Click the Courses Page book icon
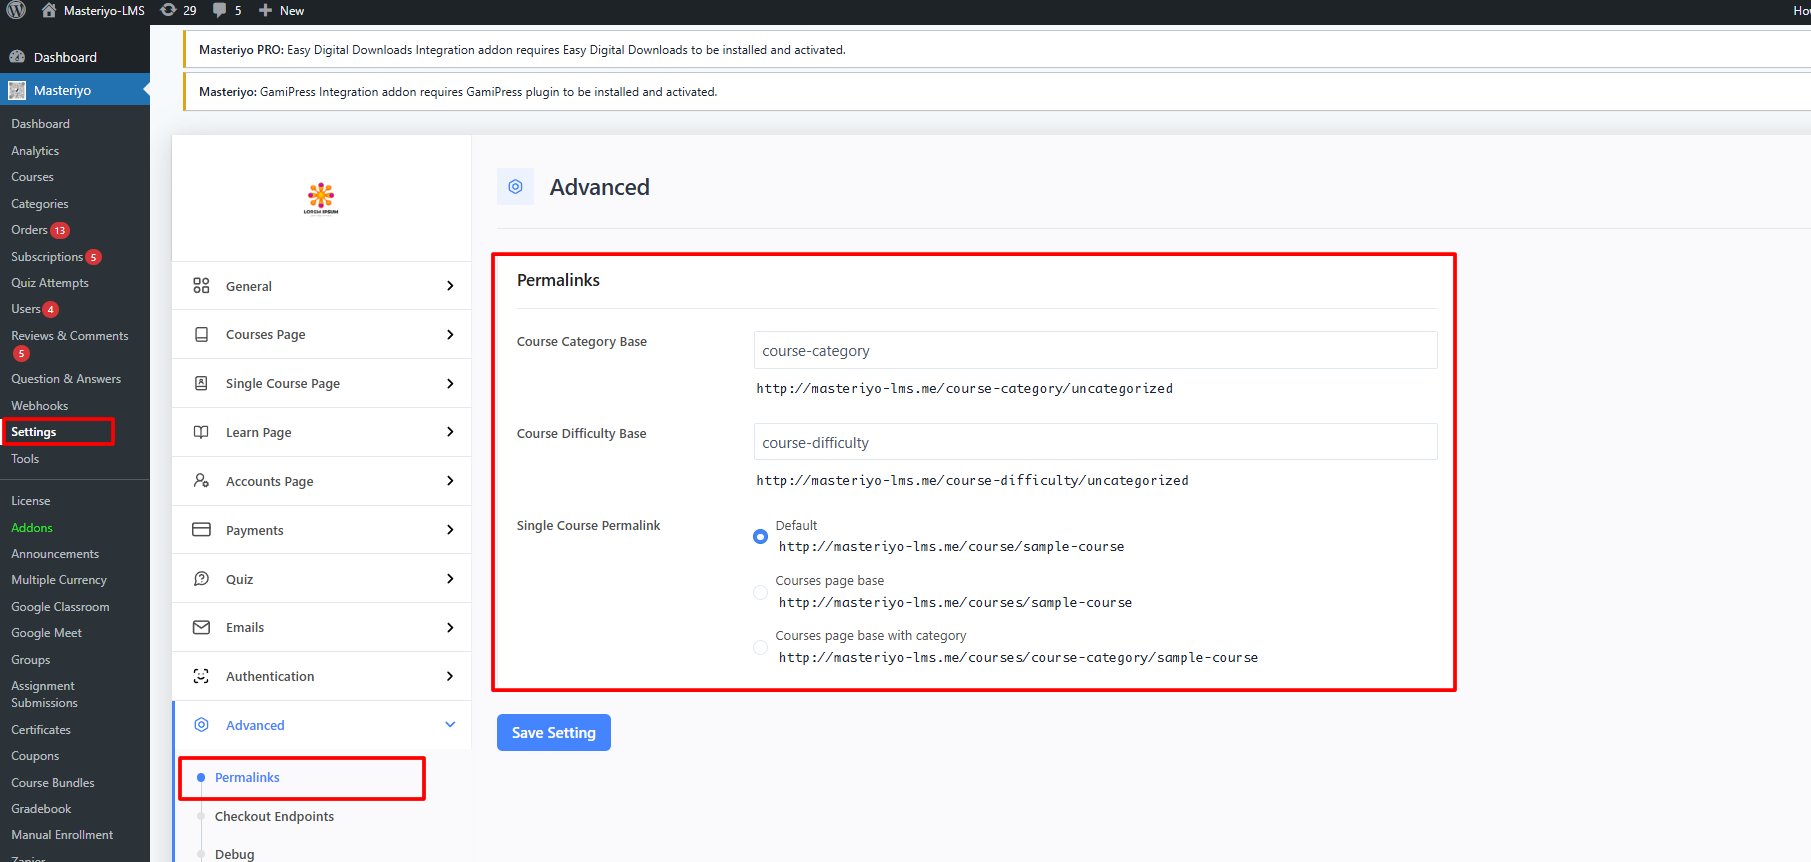1811x862 pixels. [x=201, y=334]
